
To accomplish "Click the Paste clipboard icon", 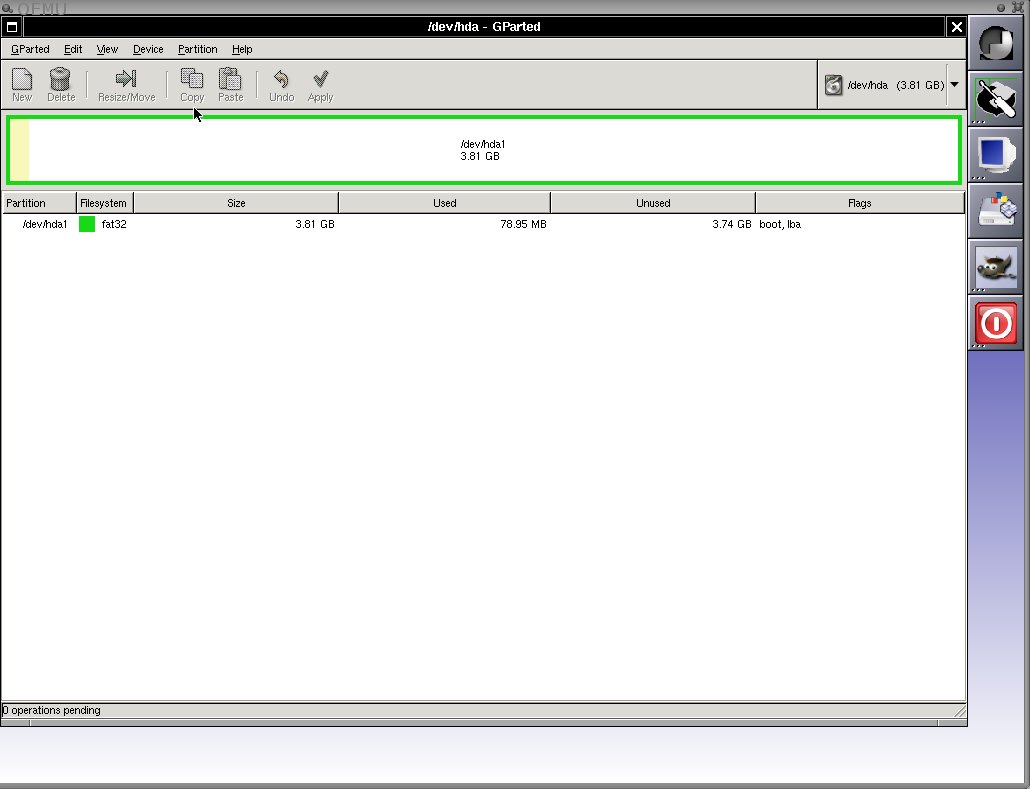I will 231,79.
